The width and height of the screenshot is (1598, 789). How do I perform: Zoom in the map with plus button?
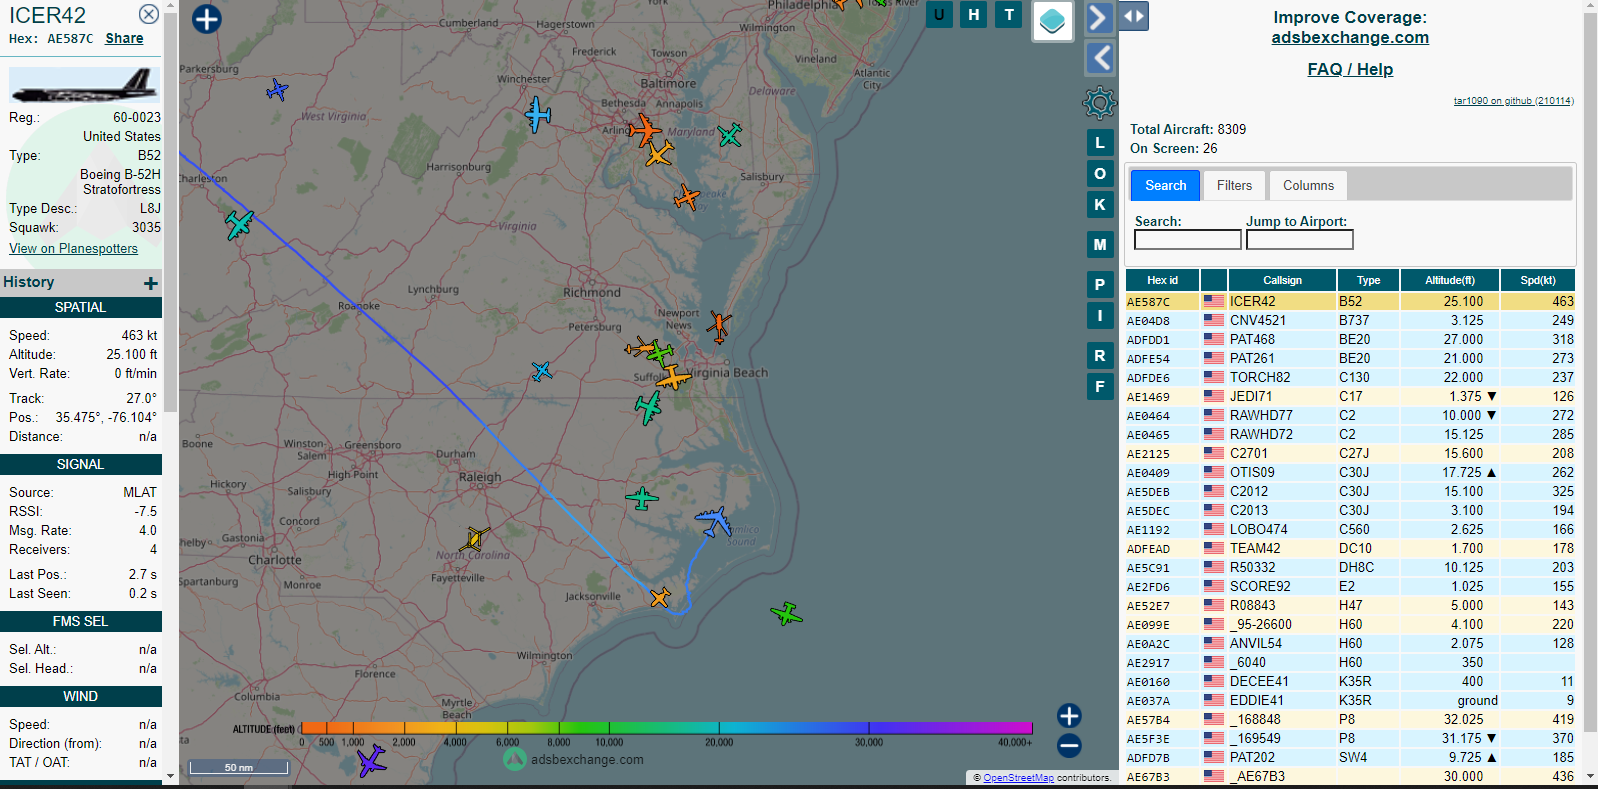click(1069, 715)
